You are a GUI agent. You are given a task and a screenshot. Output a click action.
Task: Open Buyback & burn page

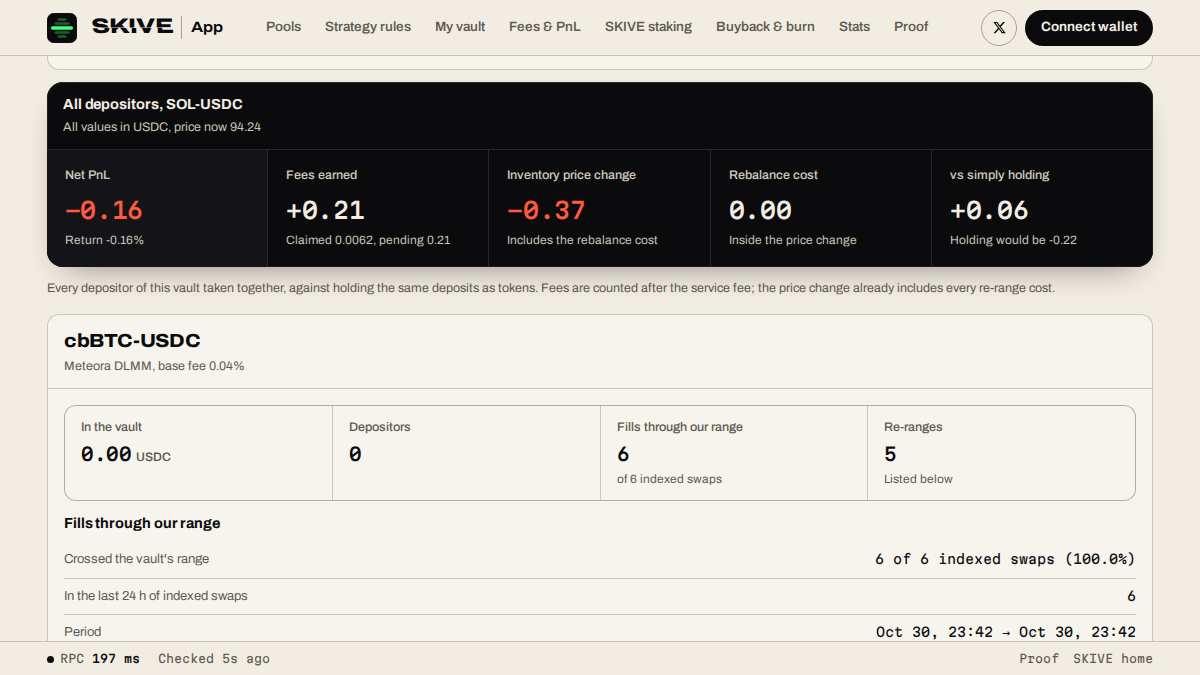(x=765, y=27)
